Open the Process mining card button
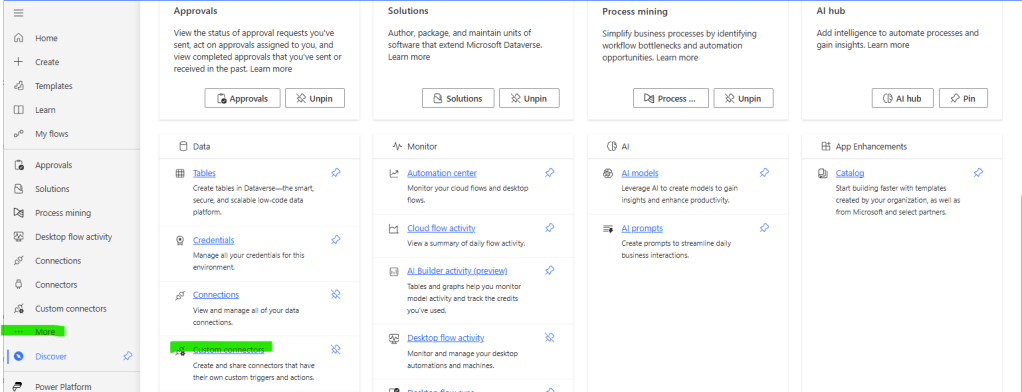The width and height of the screenshot is (1022, 392). tap(670, 98)
